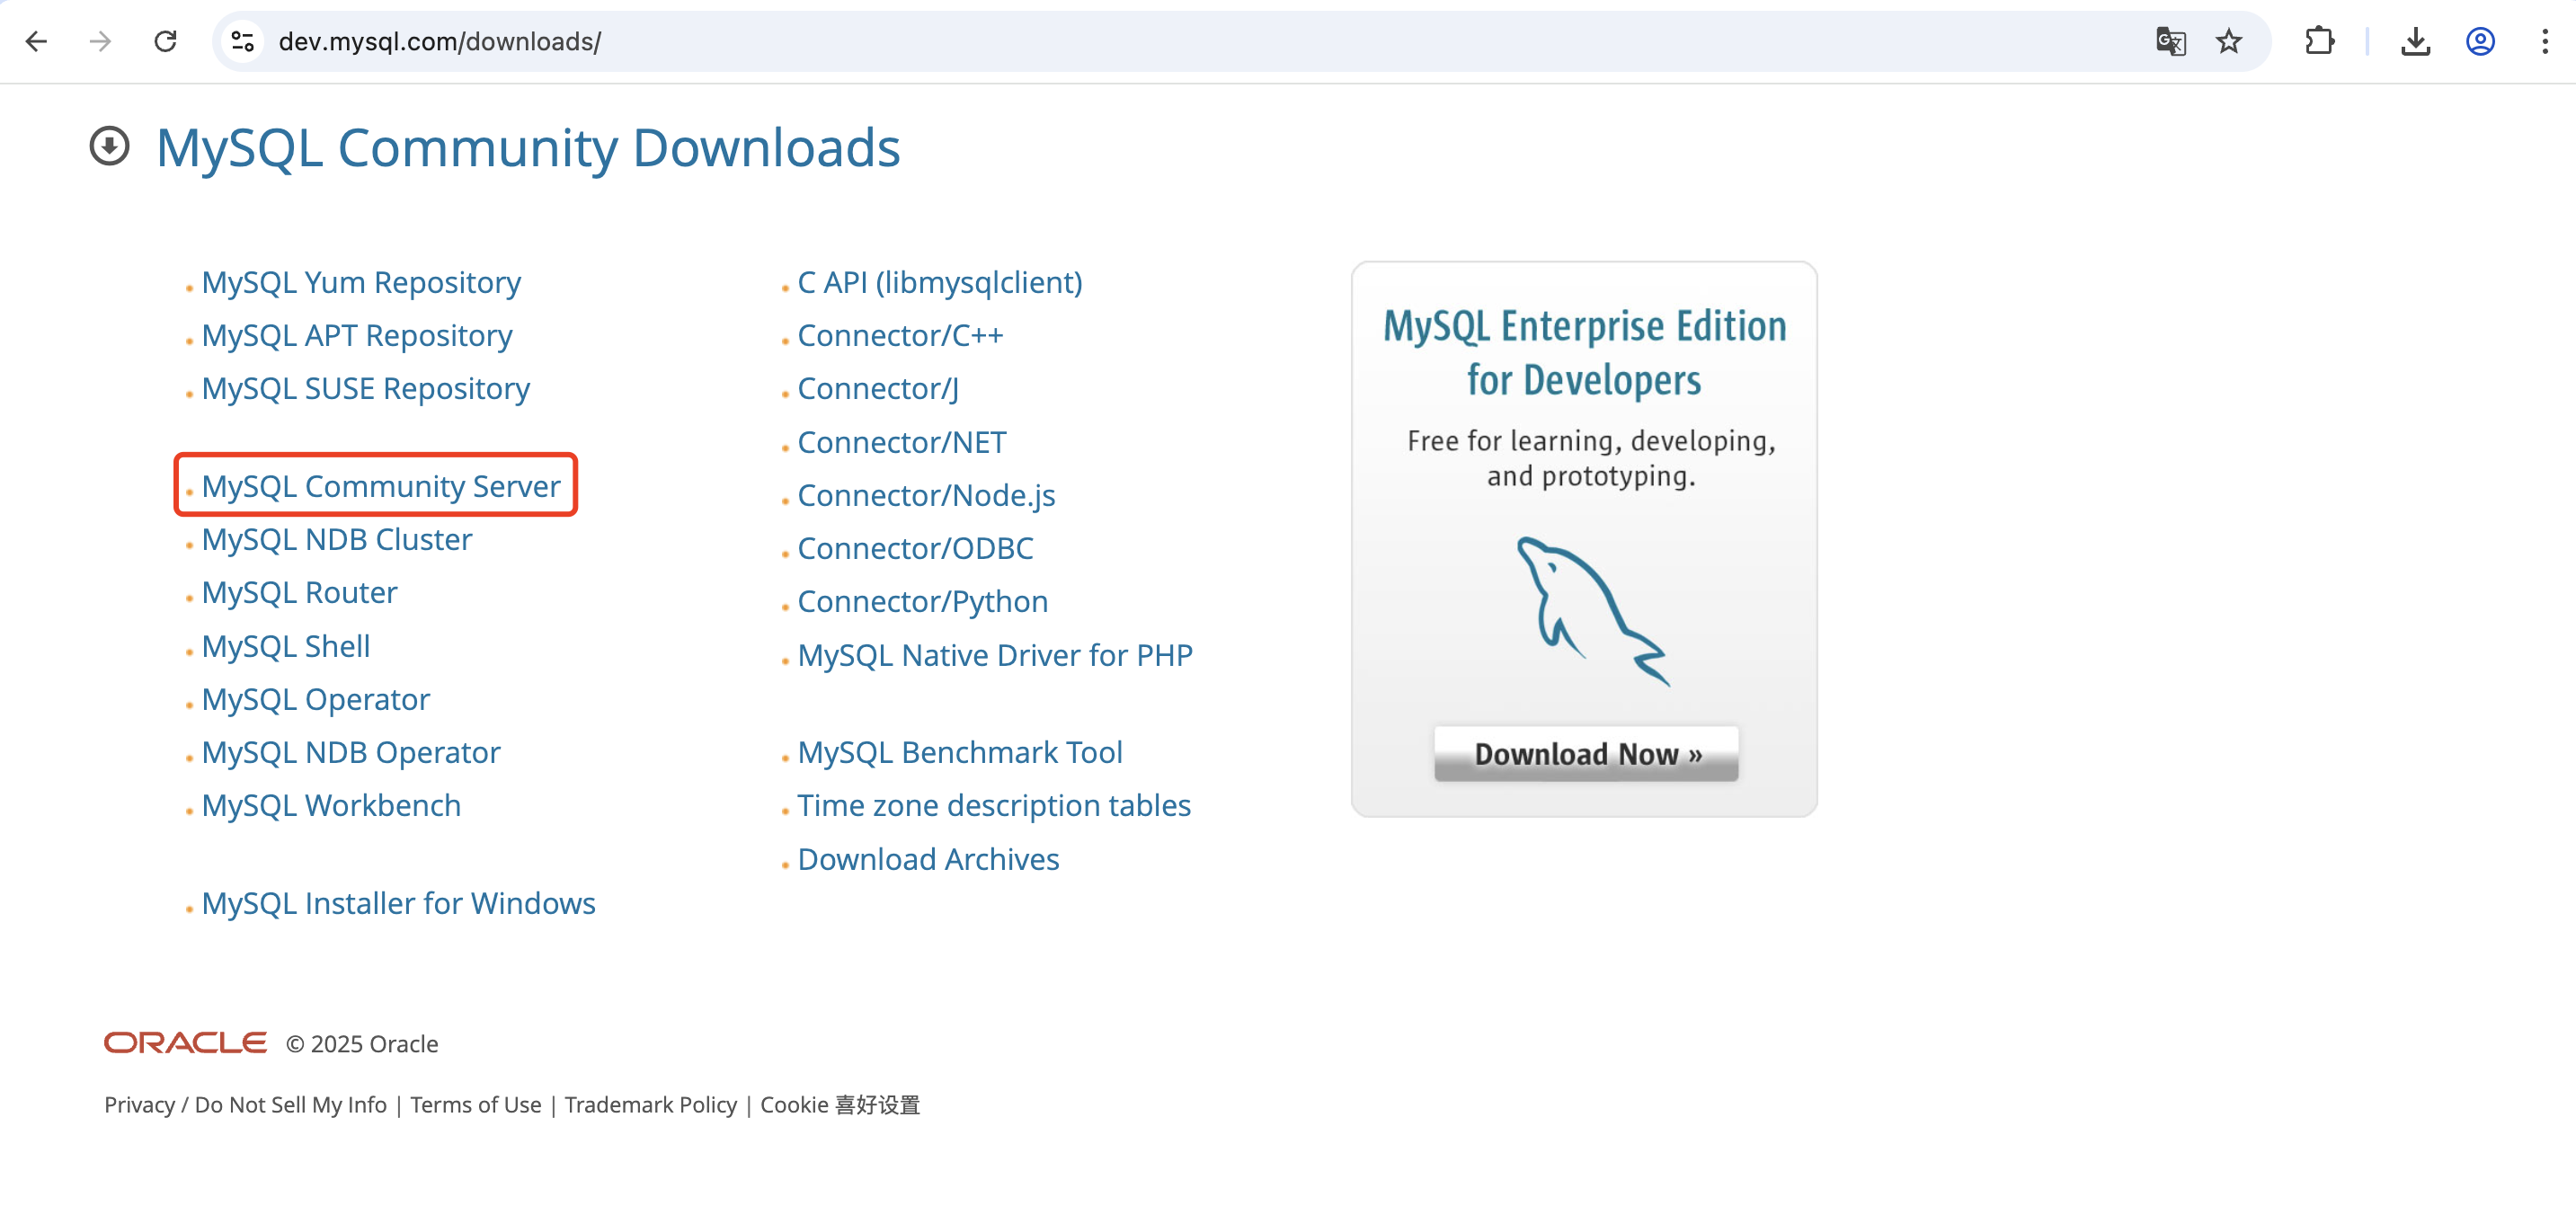Open site information icon in address bar

coord(242,41)
